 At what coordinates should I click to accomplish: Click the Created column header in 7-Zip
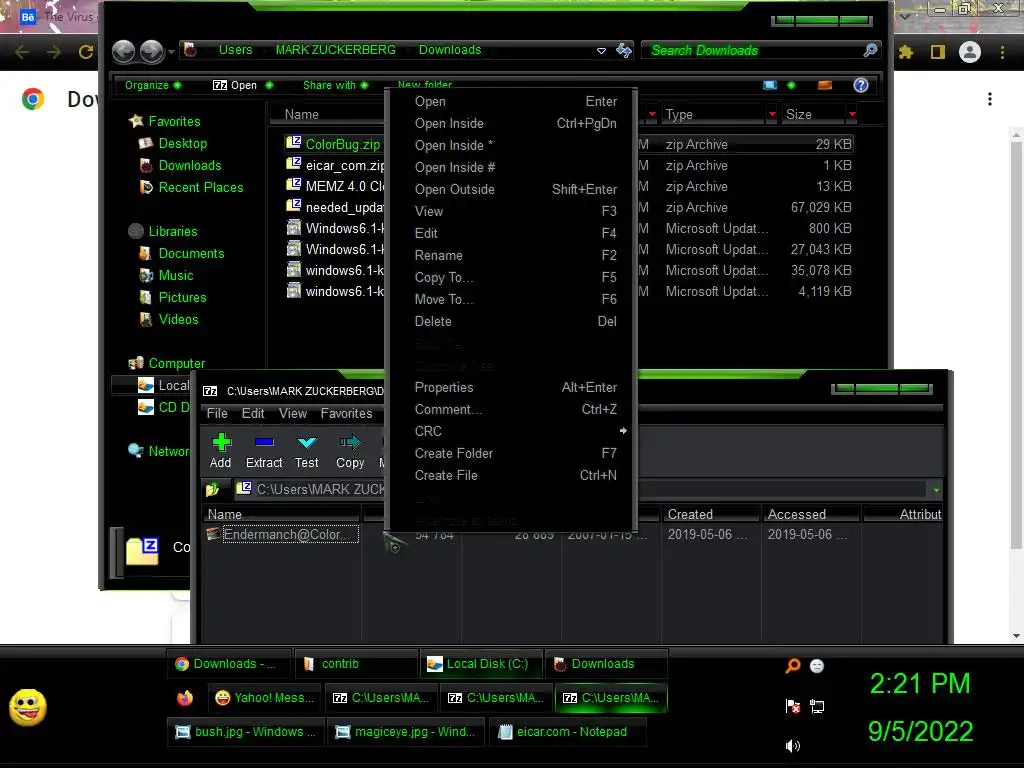point(711,514)
